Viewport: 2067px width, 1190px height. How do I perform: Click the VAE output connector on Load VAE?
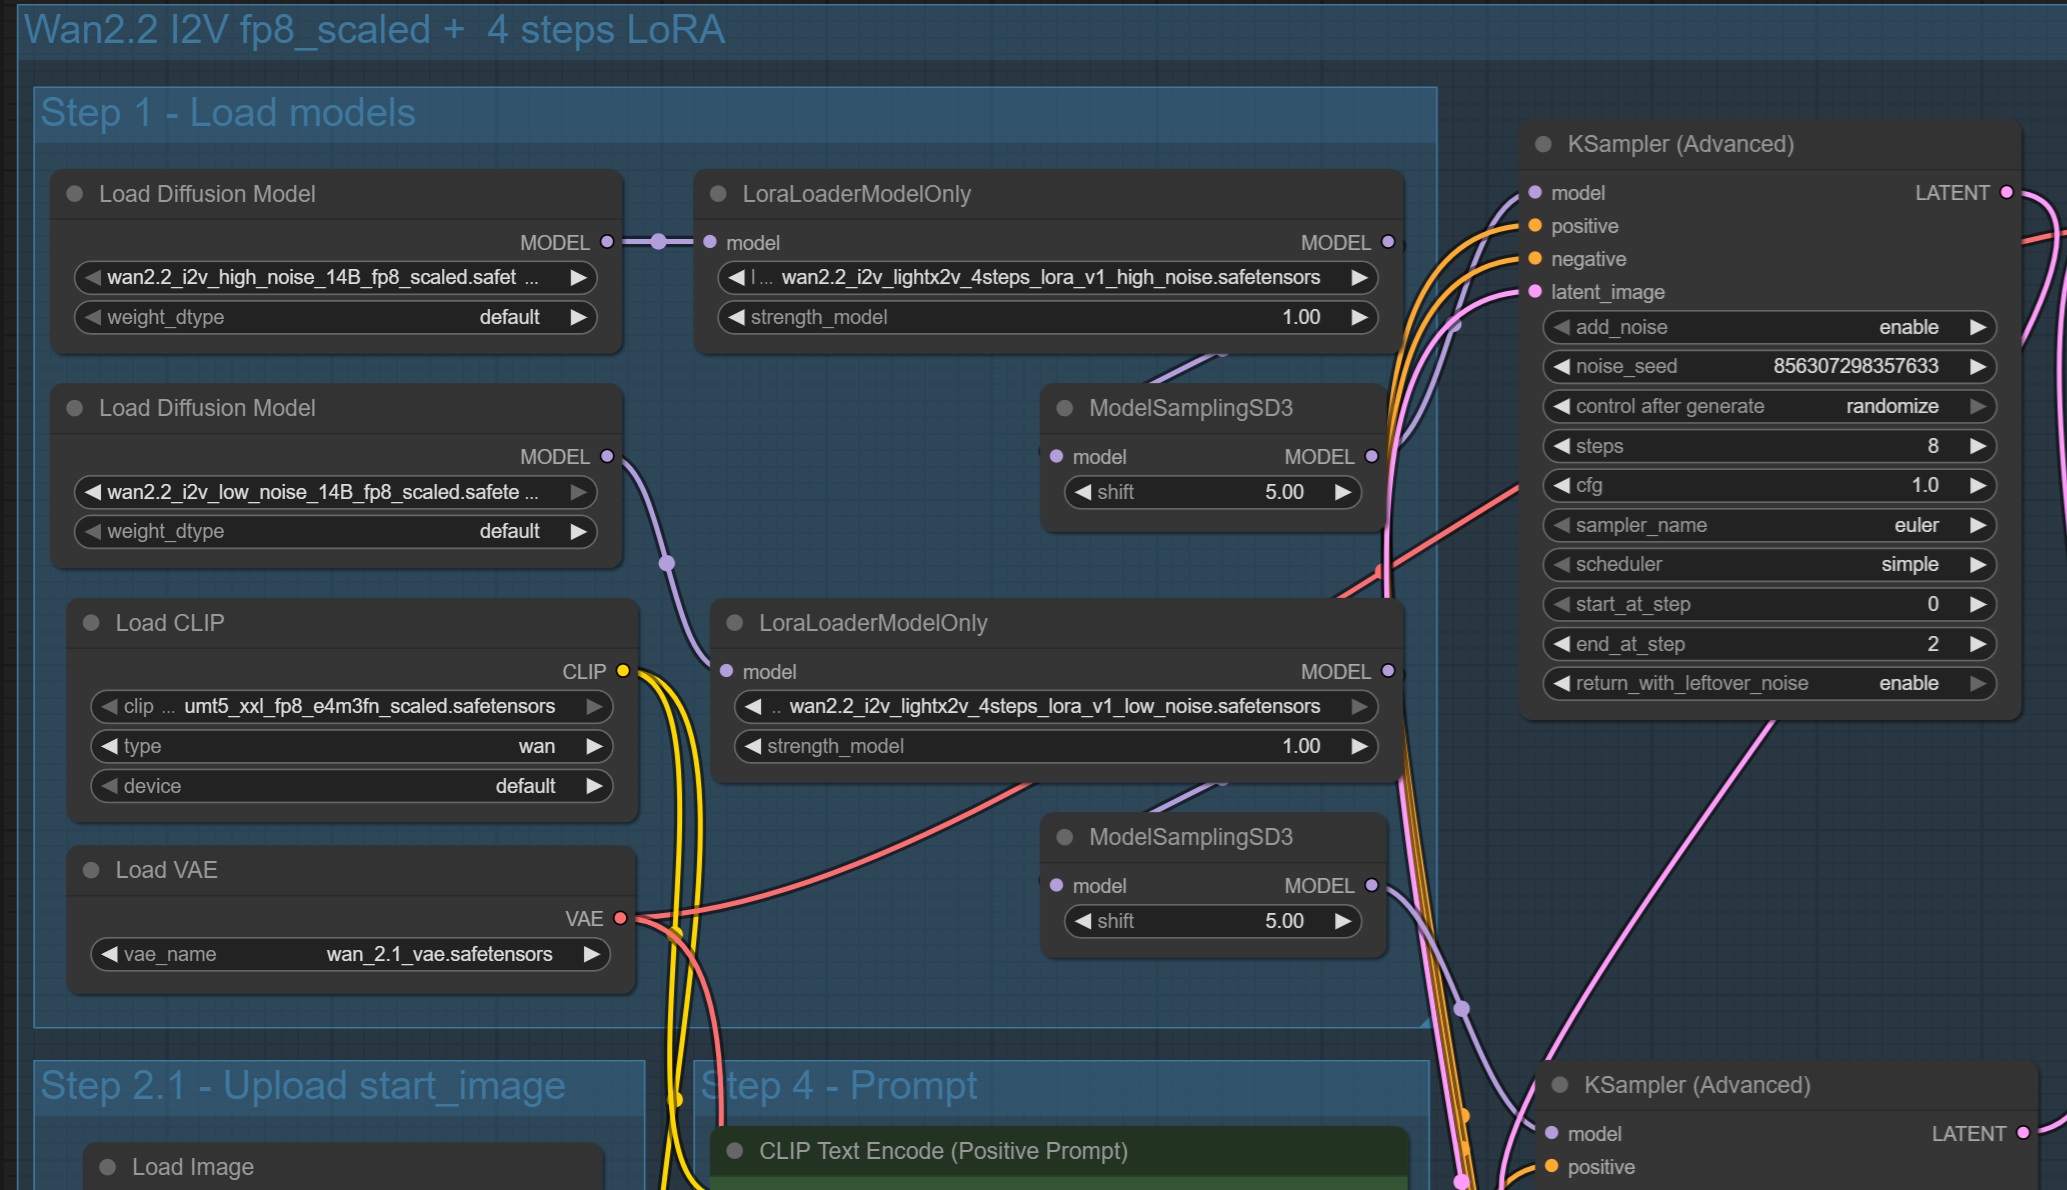620,918
